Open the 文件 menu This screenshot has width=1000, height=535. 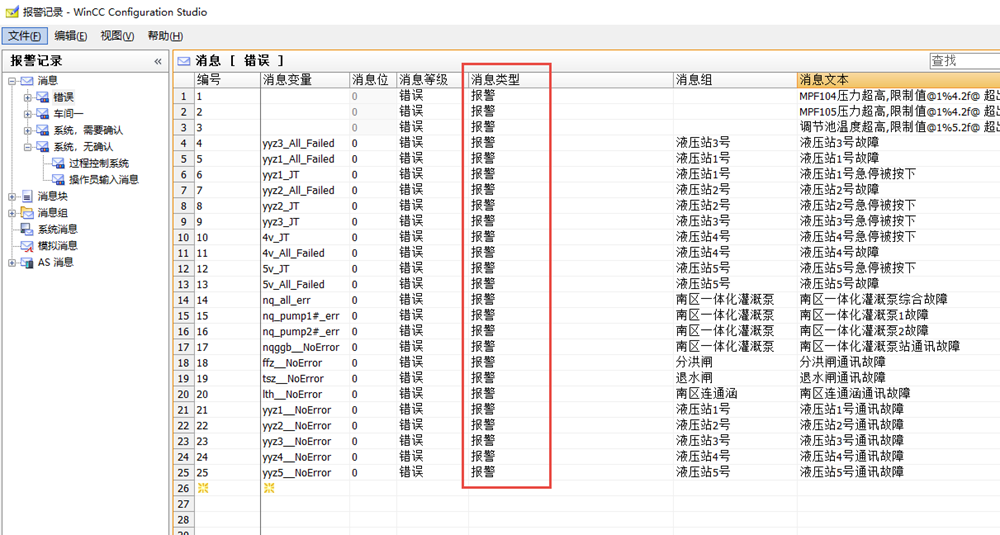pyautogui.click(x=24, y=36)
